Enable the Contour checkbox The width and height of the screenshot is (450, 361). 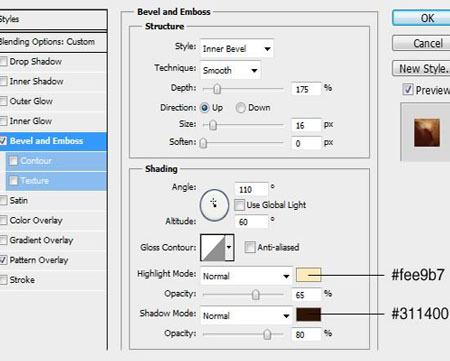(x=13, y=161)
